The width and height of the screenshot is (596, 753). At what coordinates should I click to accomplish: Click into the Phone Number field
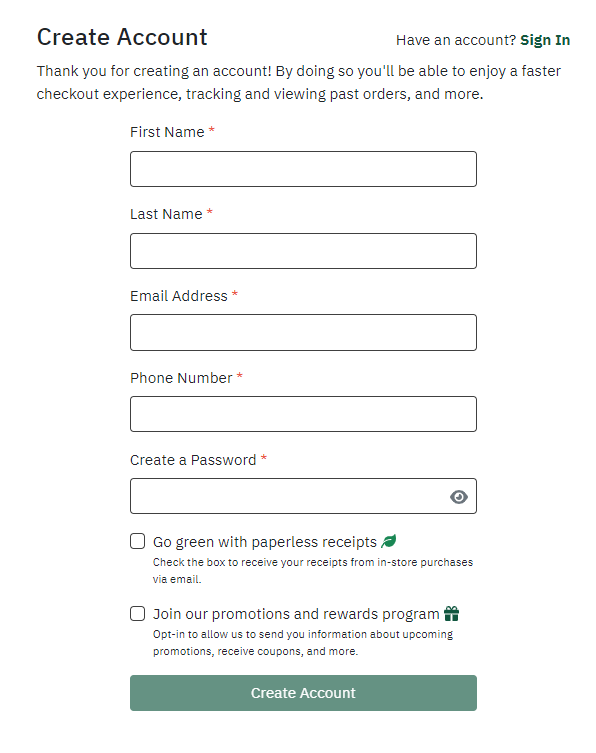pyautogui.click(x=303, y=414)
